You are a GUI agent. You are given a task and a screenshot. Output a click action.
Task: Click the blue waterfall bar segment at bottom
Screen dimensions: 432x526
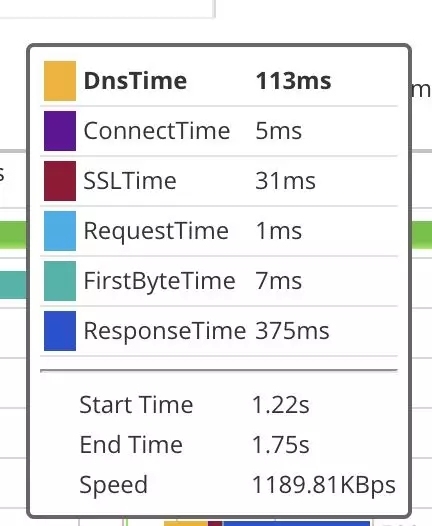296,523
